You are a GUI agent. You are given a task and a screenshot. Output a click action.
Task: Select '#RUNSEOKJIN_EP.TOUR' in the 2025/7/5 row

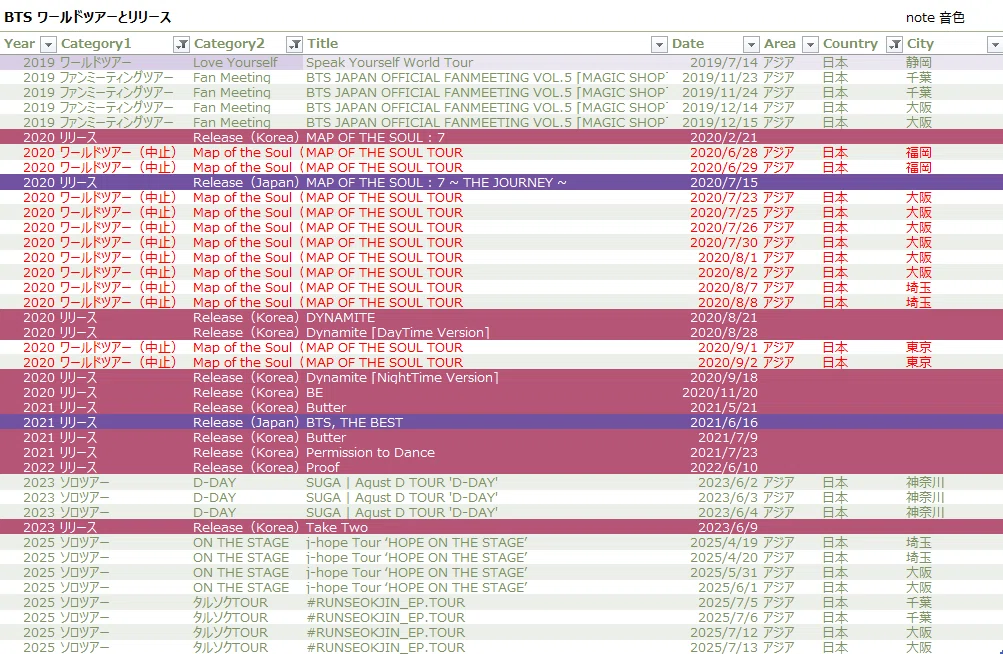coord(385,603)
